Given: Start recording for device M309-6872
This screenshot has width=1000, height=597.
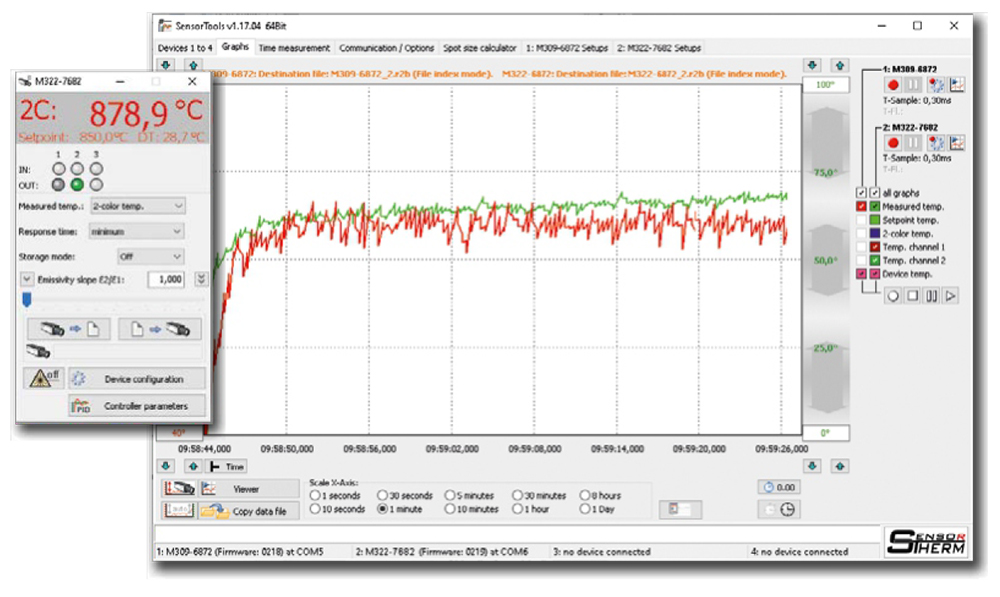Looking at the screenshot, I should [891, 85].
